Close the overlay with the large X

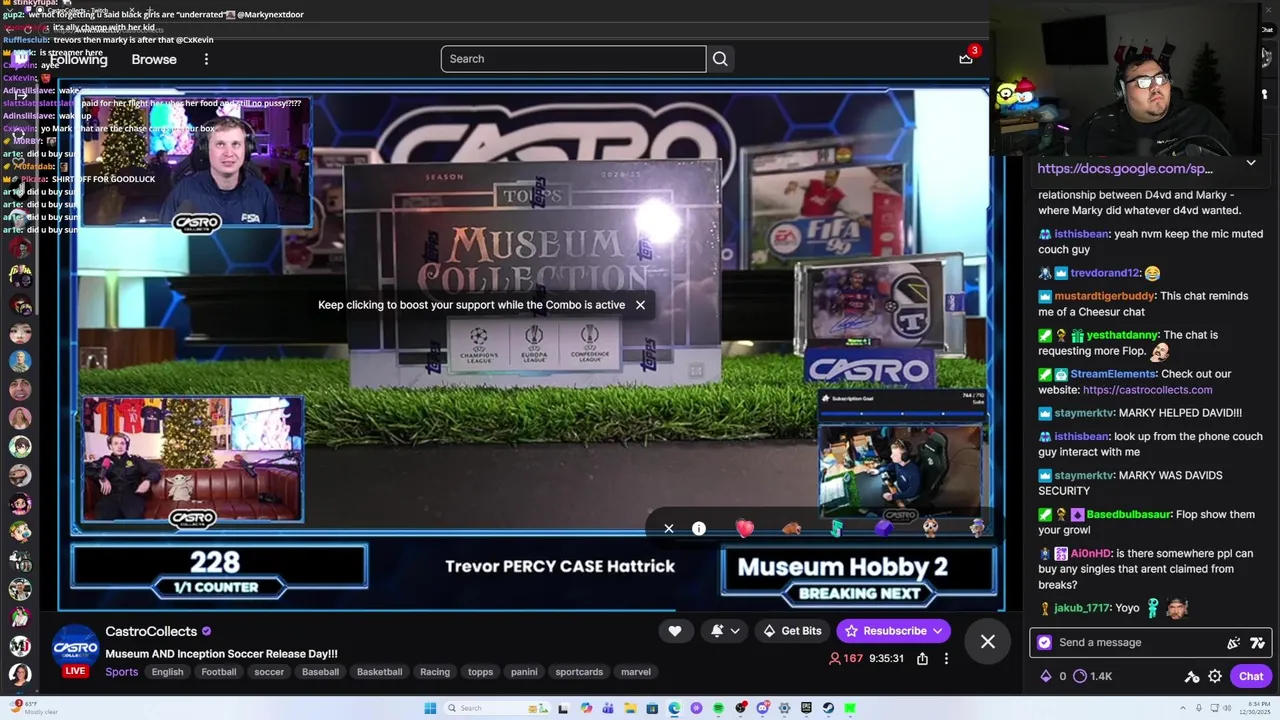[x=988, y=642]
